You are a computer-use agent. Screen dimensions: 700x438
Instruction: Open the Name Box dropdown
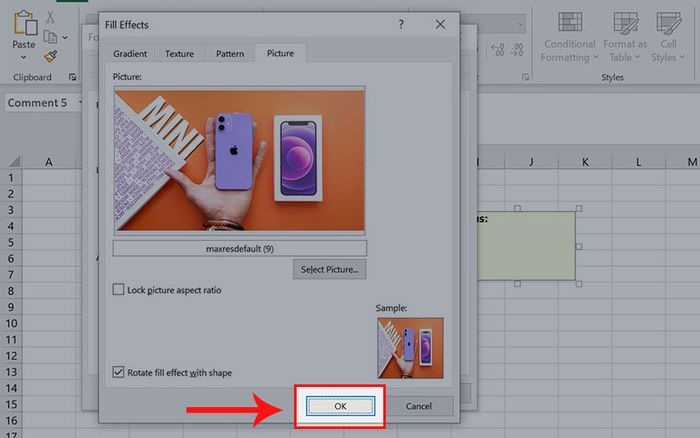click(80, 103)
